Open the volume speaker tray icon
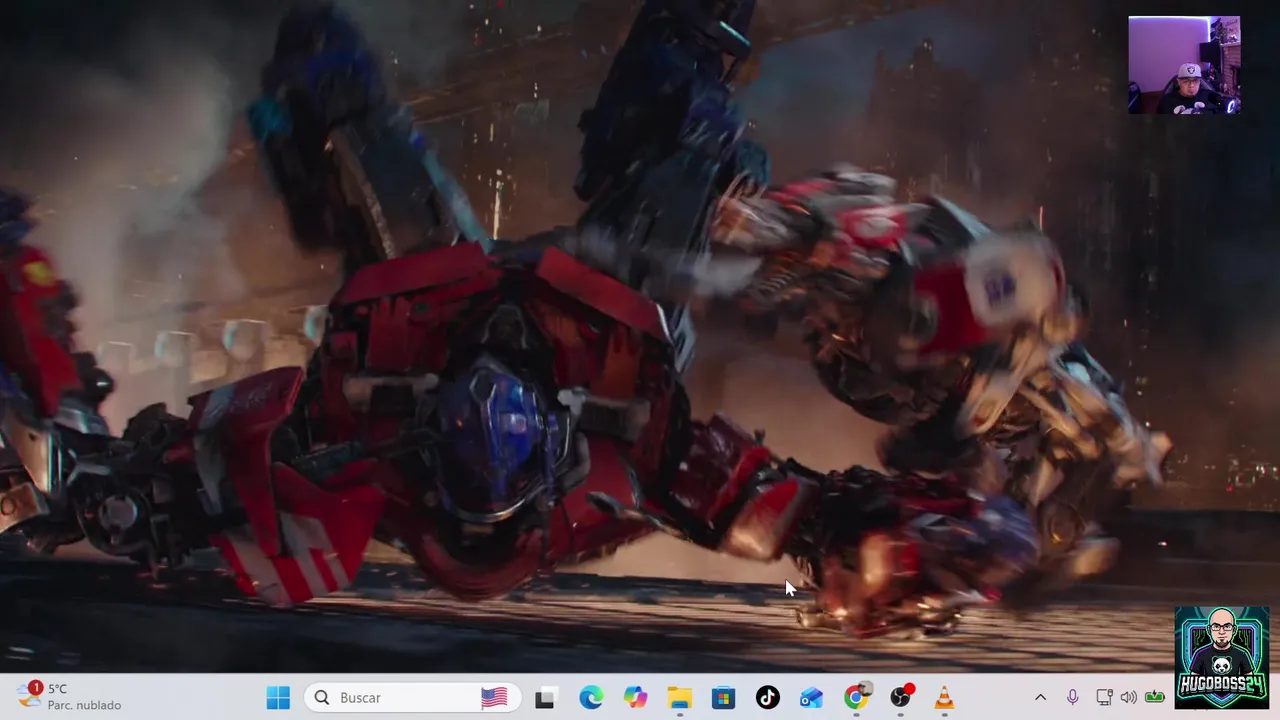This screenshot has height=720, width=1280. pos(1129,697)
